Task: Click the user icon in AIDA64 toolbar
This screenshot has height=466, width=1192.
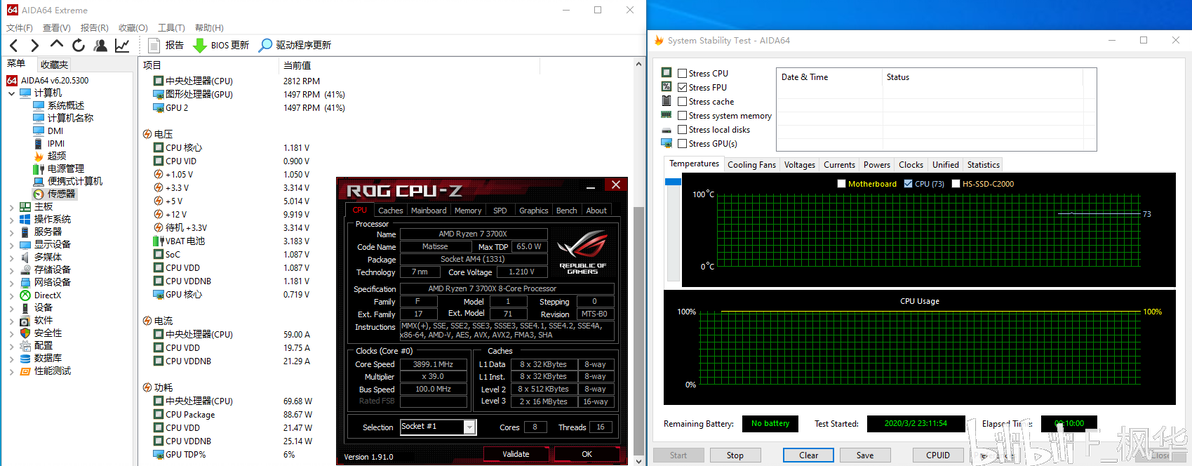Action: click(100, 46)
